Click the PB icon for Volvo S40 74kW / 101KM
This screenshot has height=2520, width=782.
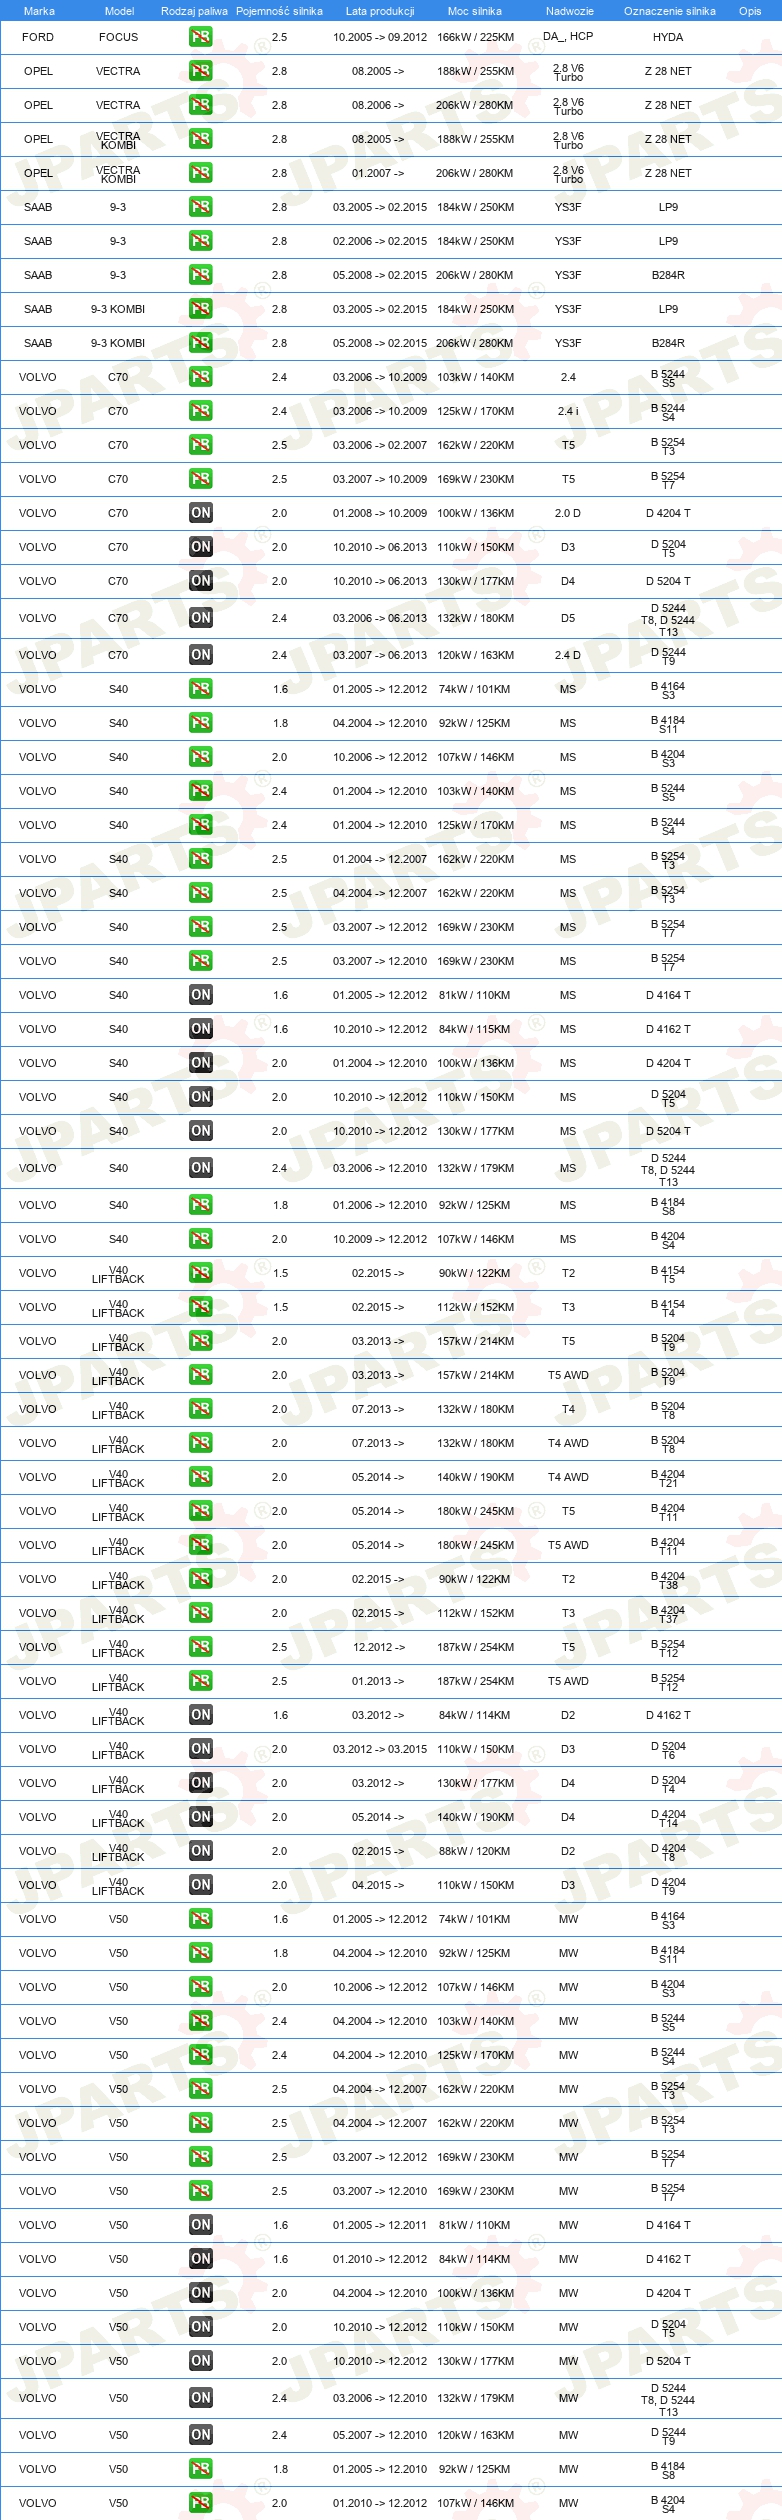(201, 689)
